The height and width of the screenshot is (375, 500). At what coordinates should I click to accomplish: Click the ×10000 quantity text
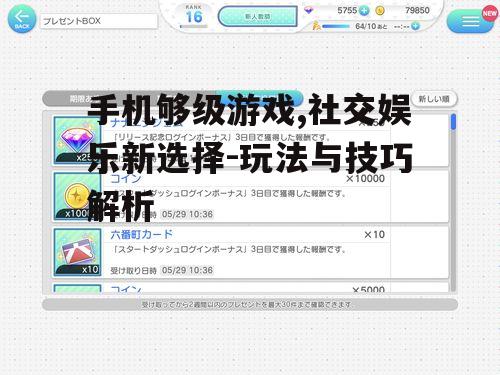pyautogui.click(x=365, y=179)
